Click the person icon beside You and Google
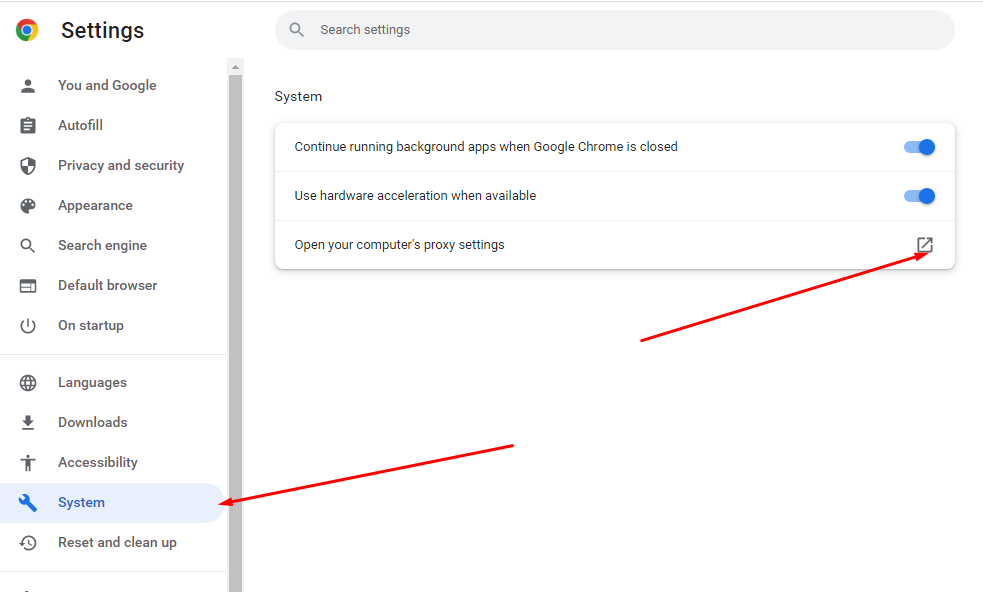This screenshot has height=592, width=983. pyautogui.click(x=28, y=86)
